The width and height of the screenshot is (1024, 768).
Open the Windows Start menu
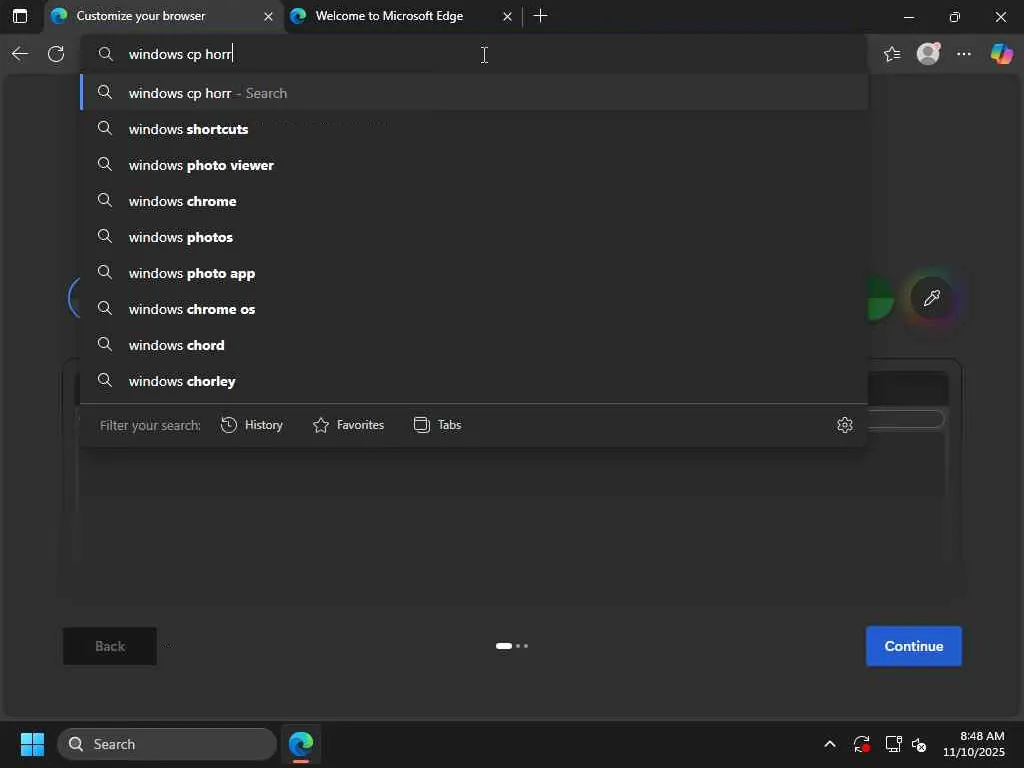coord(32,743)
